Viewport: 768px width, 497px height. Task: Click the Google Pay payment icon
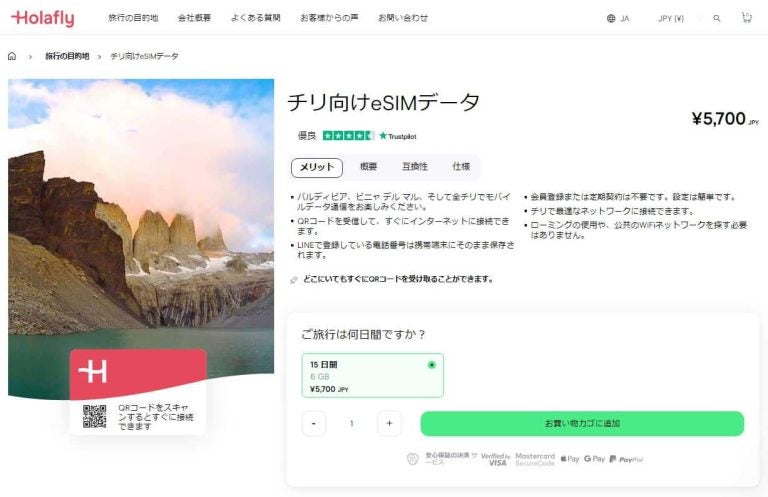(594, 459)
